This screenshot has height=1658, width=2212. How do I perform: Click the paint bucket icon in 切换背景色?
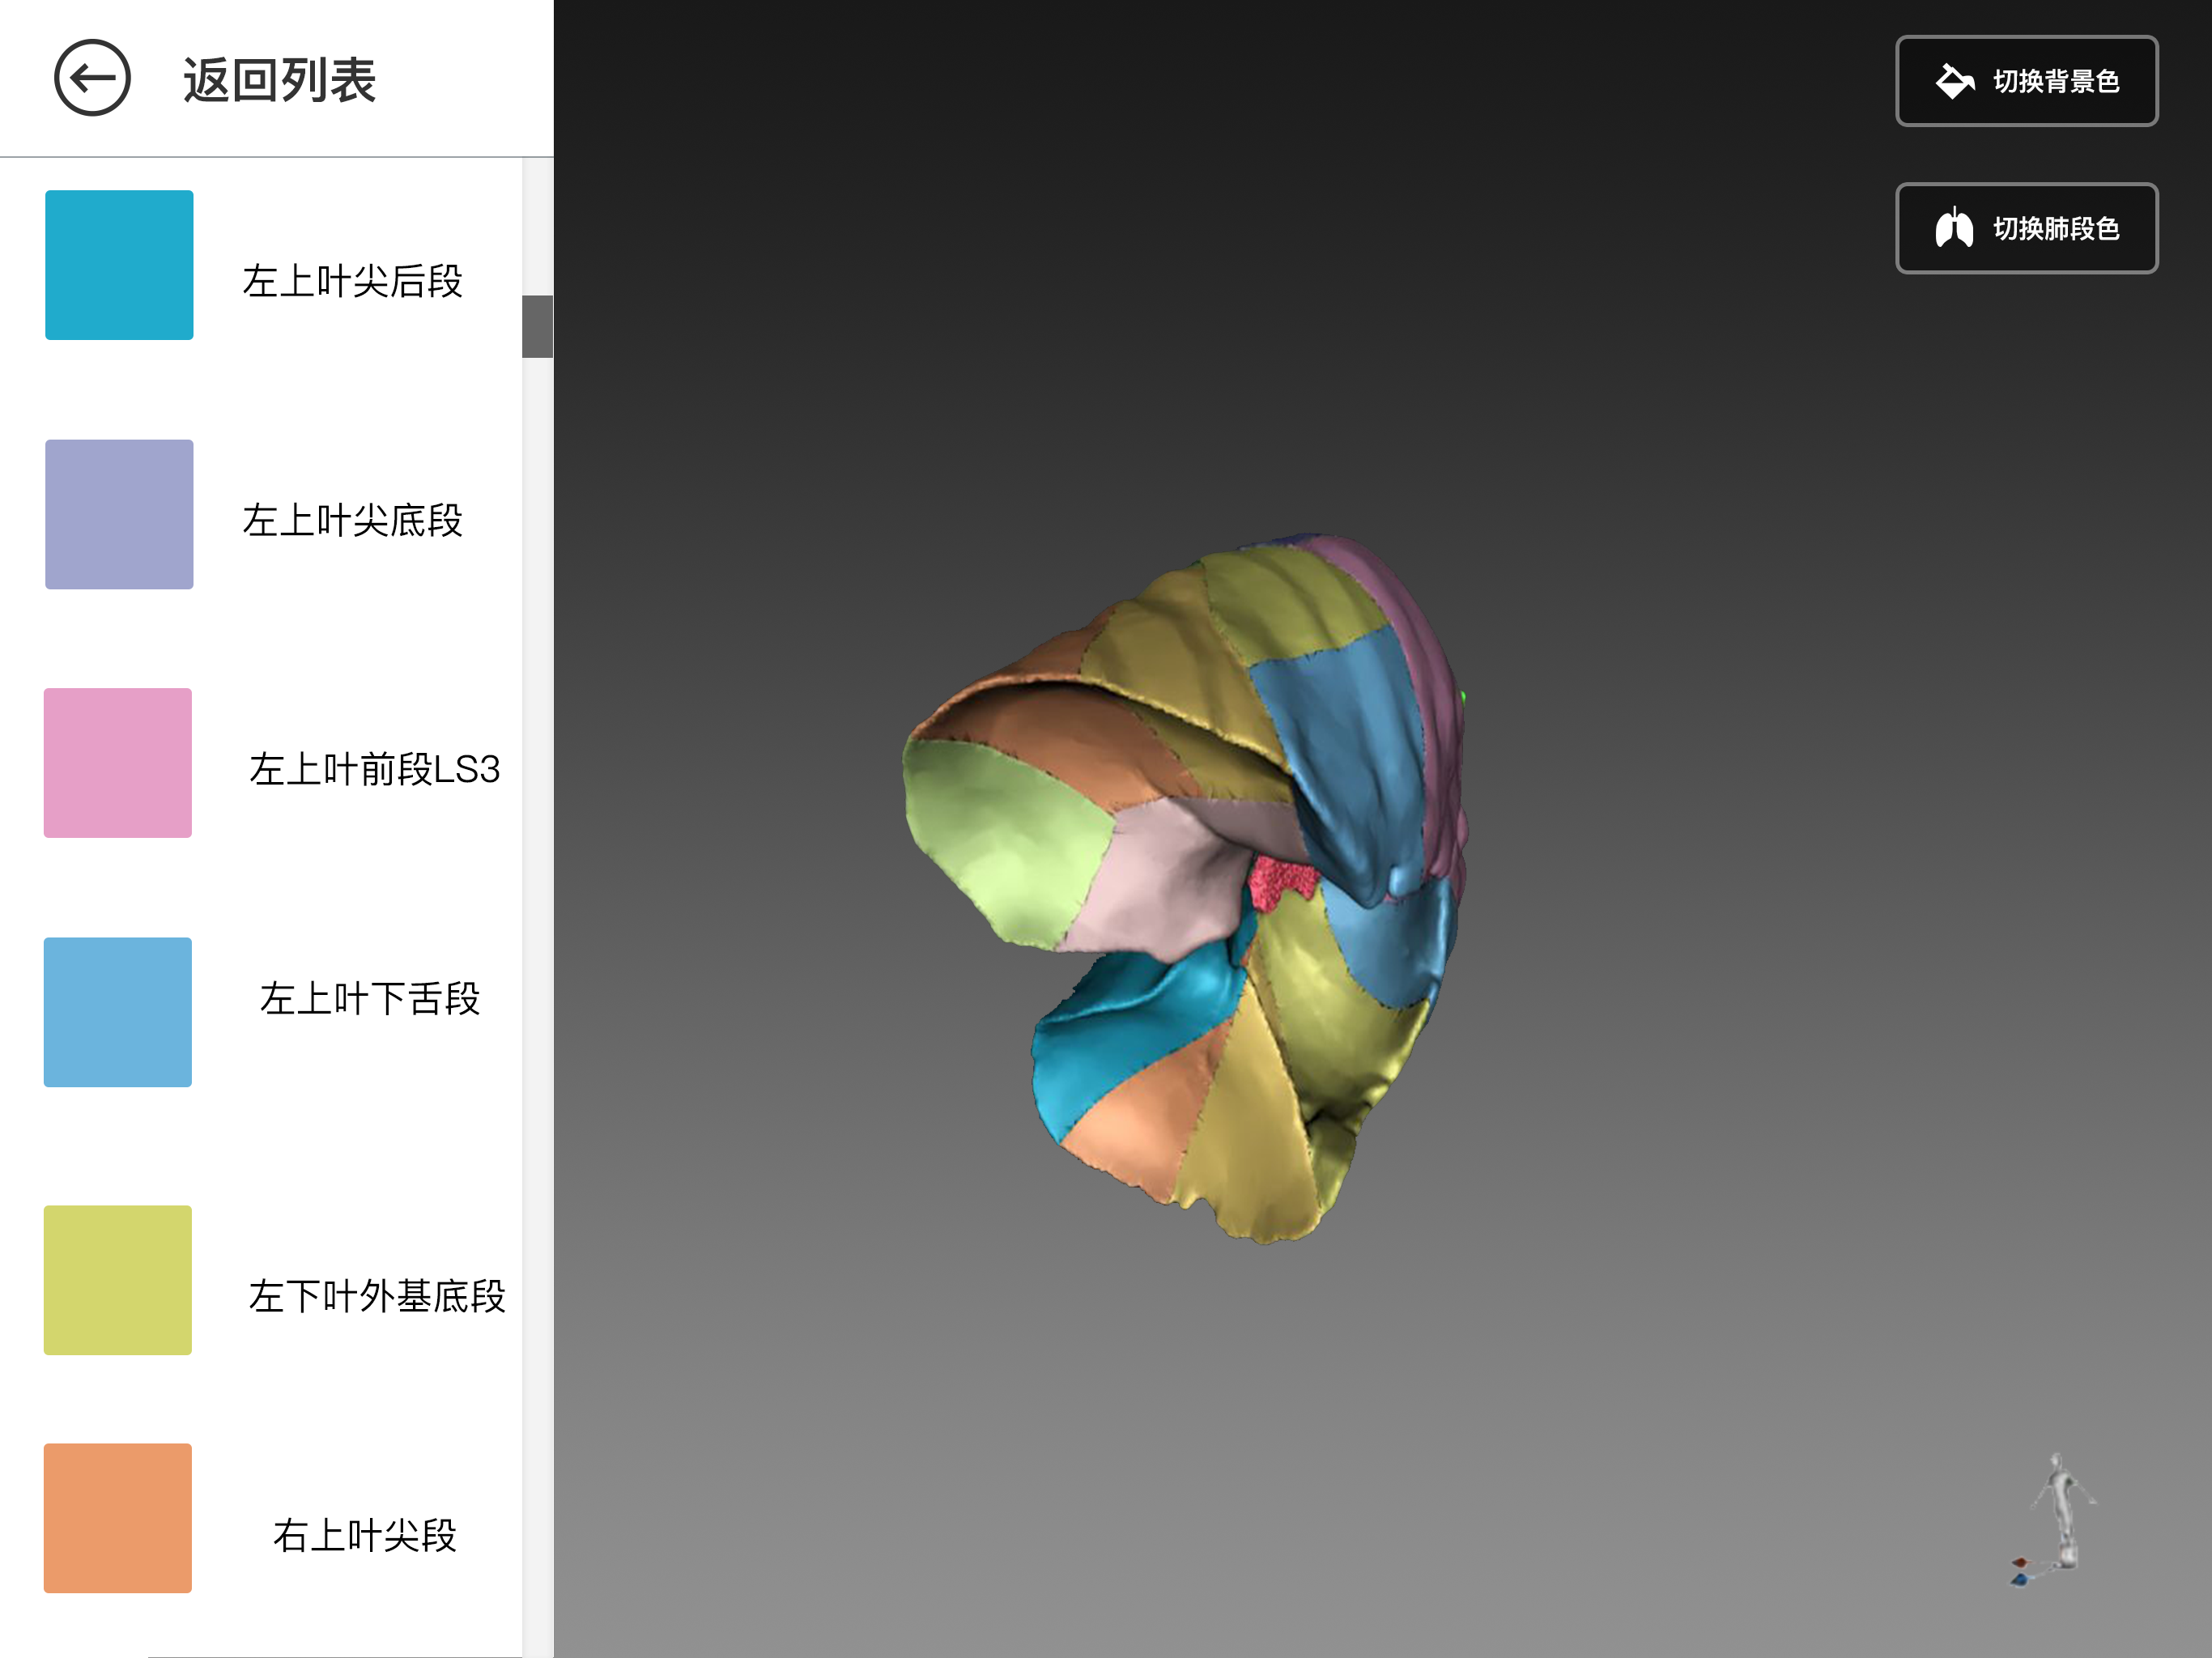[x=1955, y=81]
